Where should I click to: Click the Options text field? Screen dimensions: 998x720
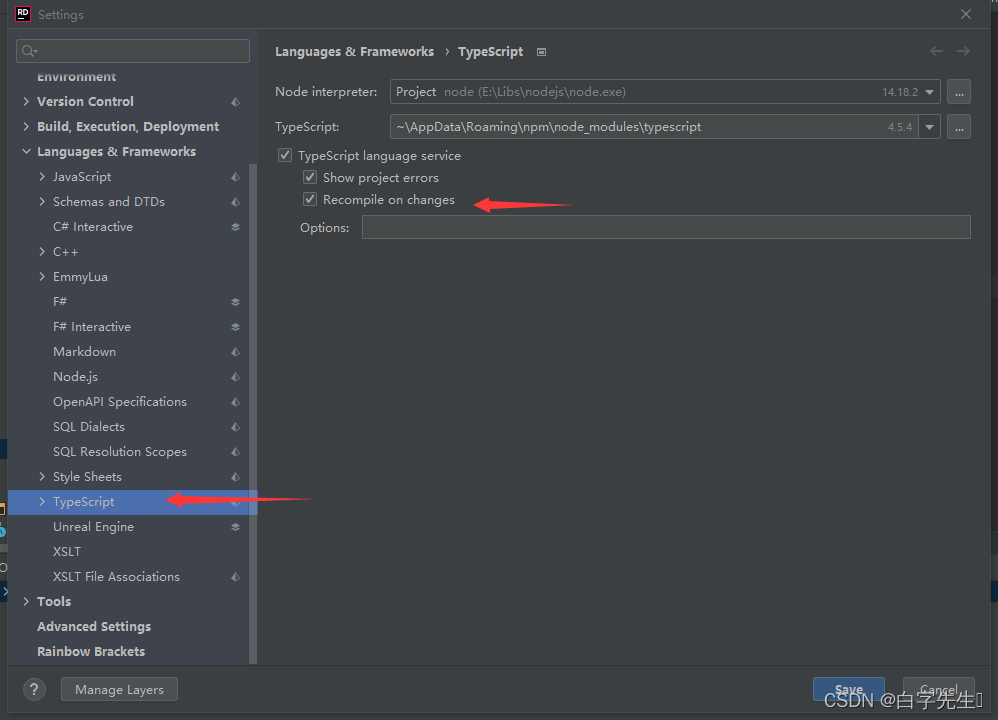(x=666, y=227)
